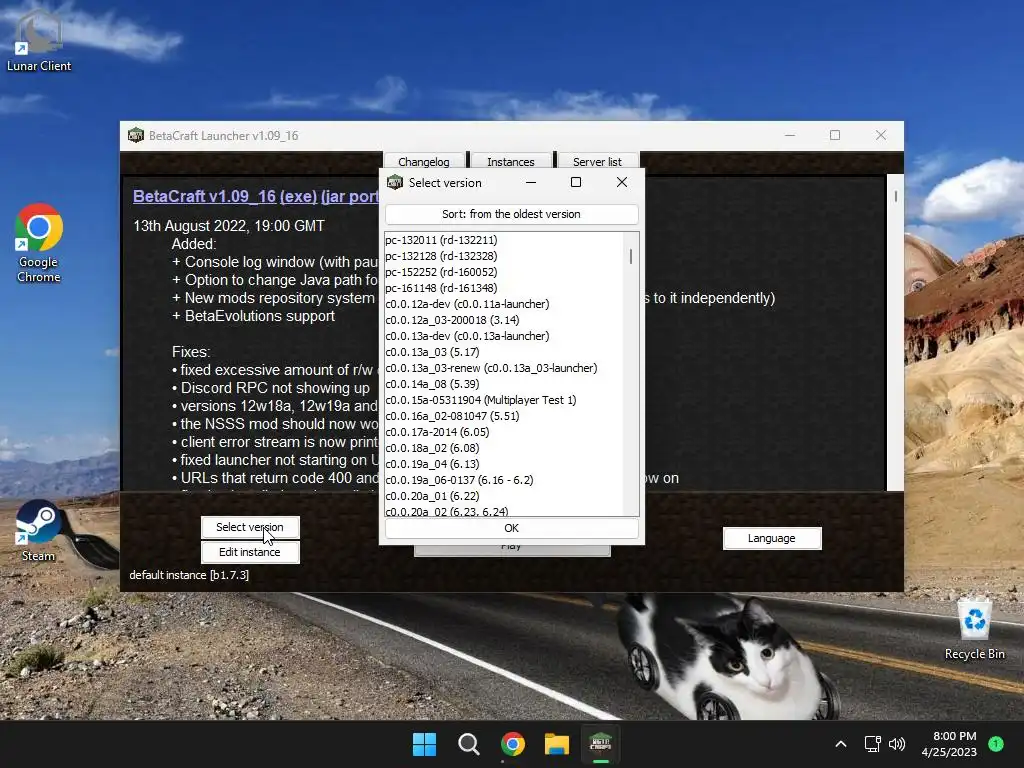Minimize the Select version dialog

click(x=531, y=183)
